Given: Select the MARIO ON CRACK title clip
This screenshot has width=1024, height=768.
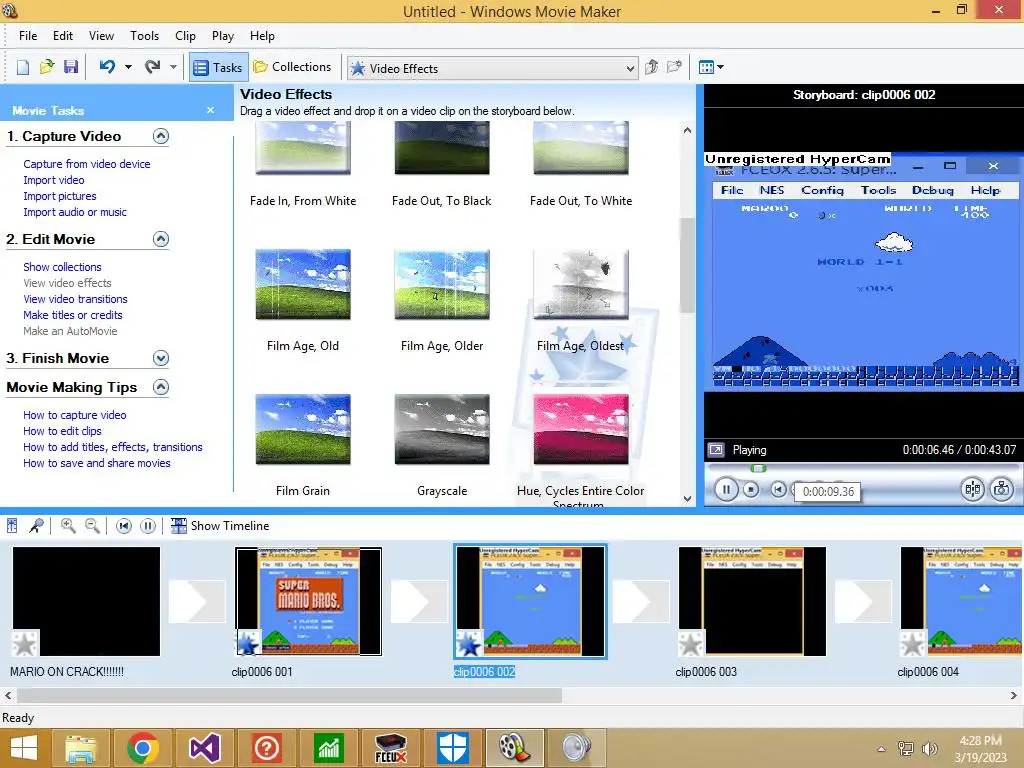Looking at the screenshot, I should 86,601.
